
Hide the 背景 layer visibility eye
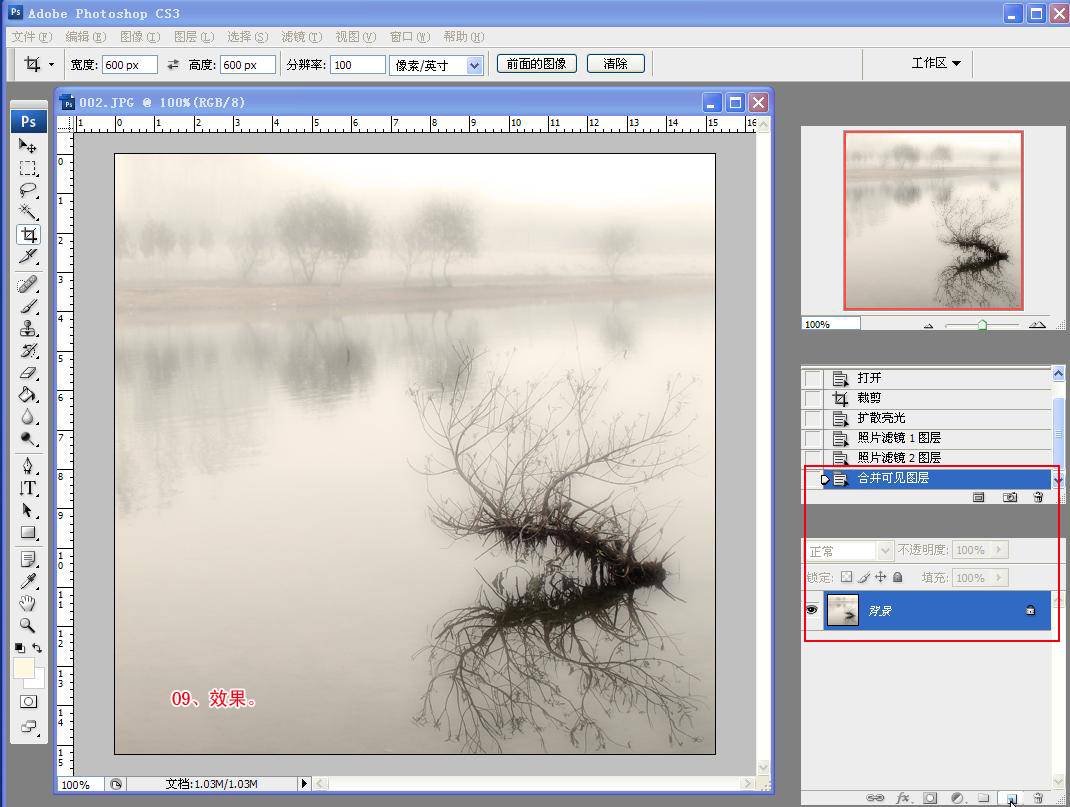[811, 610]
